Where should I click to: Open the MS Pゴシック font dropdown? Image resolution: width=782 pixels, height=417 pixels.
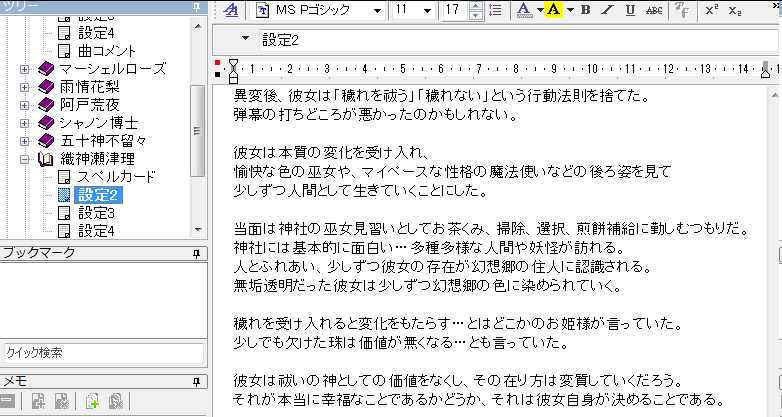pyautogui.click(x=378, y=10)
